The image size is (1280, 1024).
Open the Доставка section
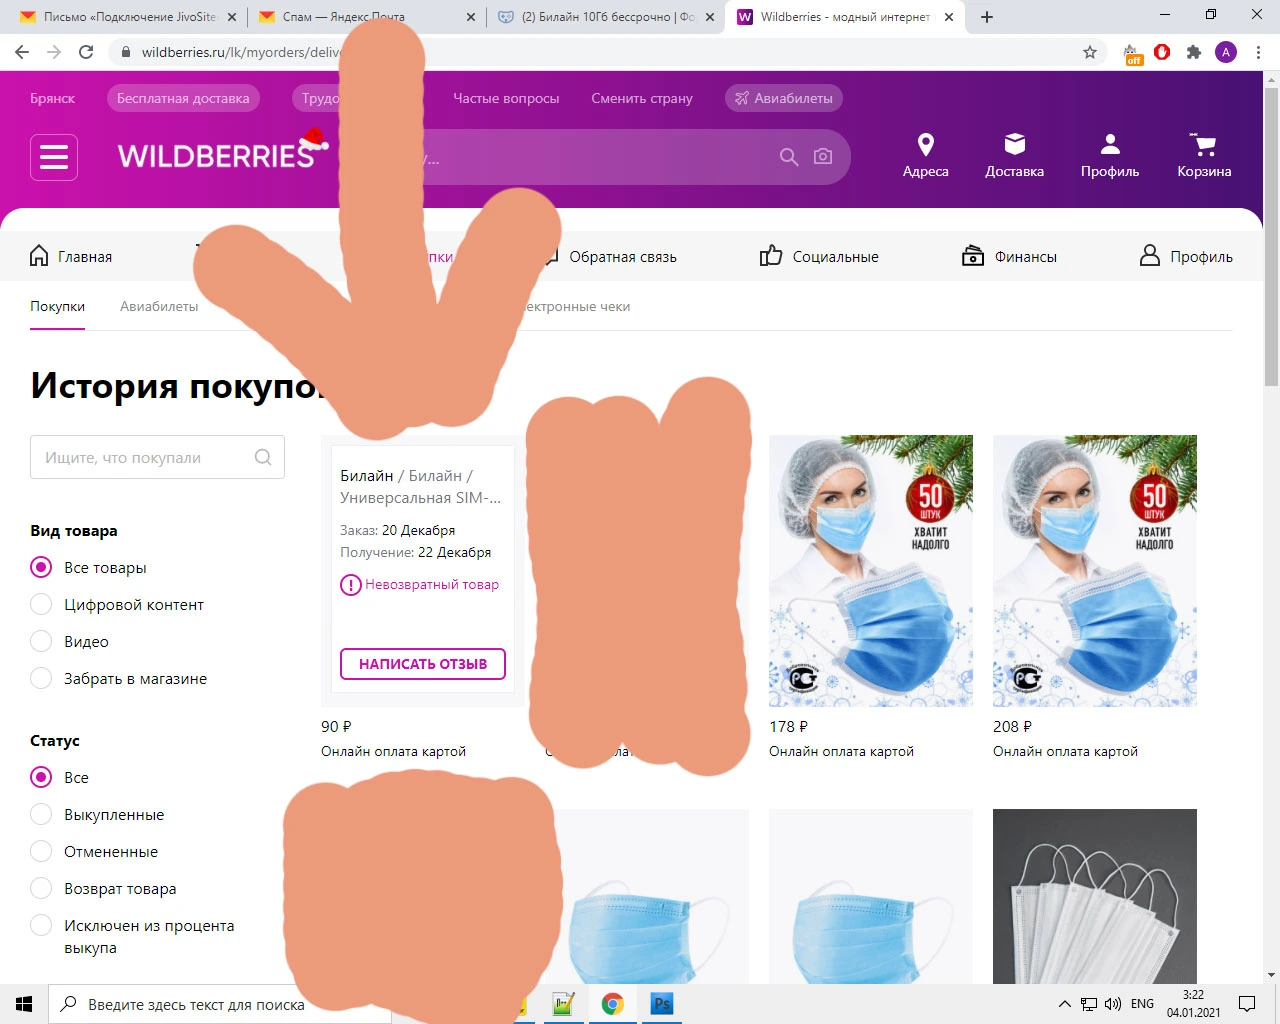point(1015,156)
